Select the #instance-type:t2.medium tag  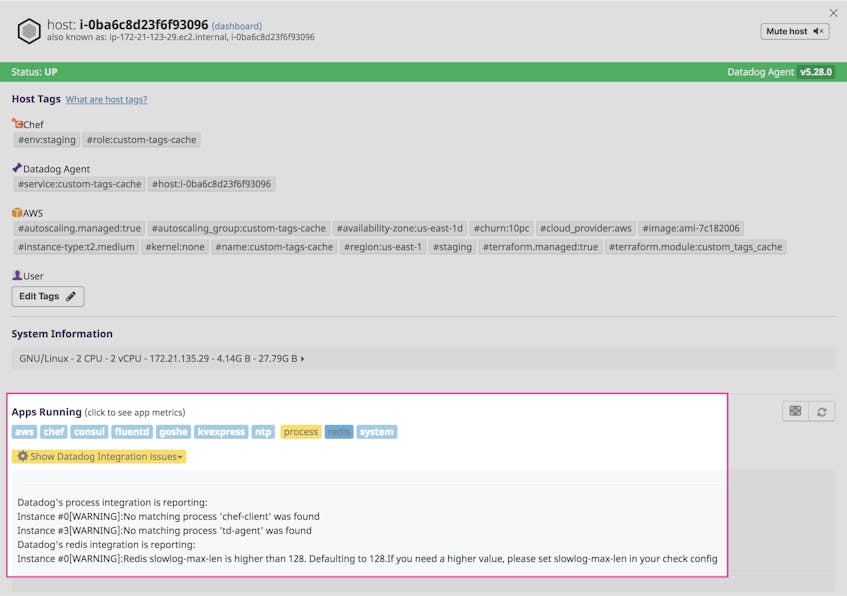(x=76, y=247)
